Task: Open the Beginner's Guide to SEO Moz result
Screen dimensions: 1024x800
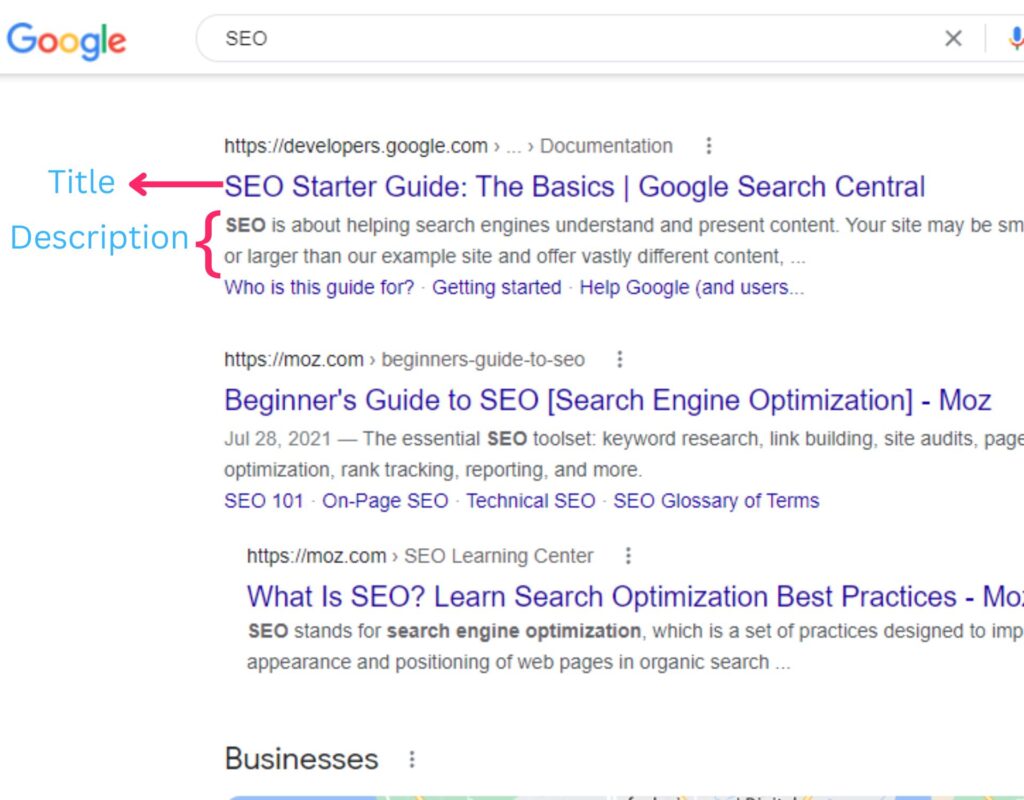Action: pos(607,399)
